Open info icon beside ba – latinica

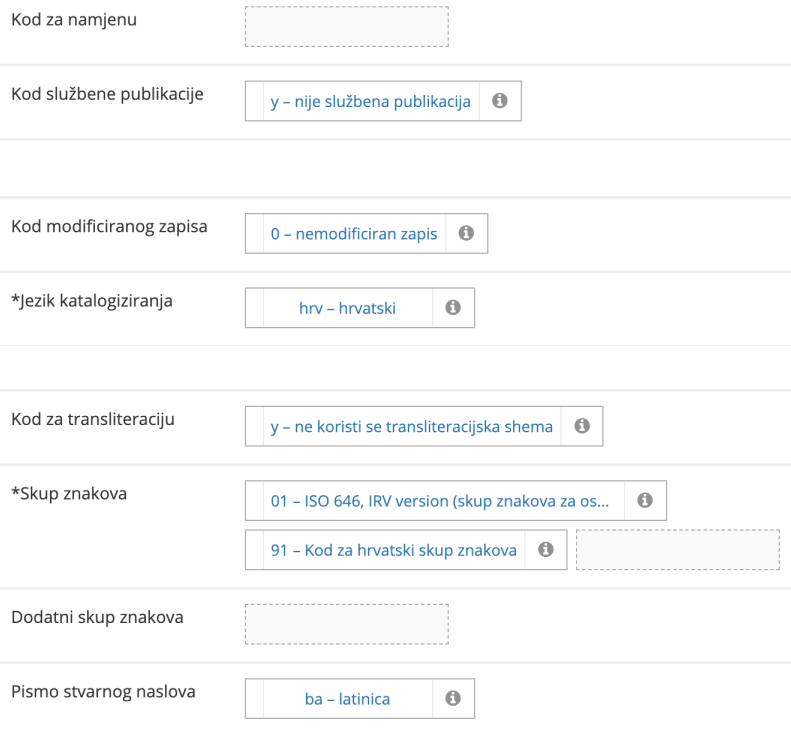pyautogui.click(x=452, y=699)
